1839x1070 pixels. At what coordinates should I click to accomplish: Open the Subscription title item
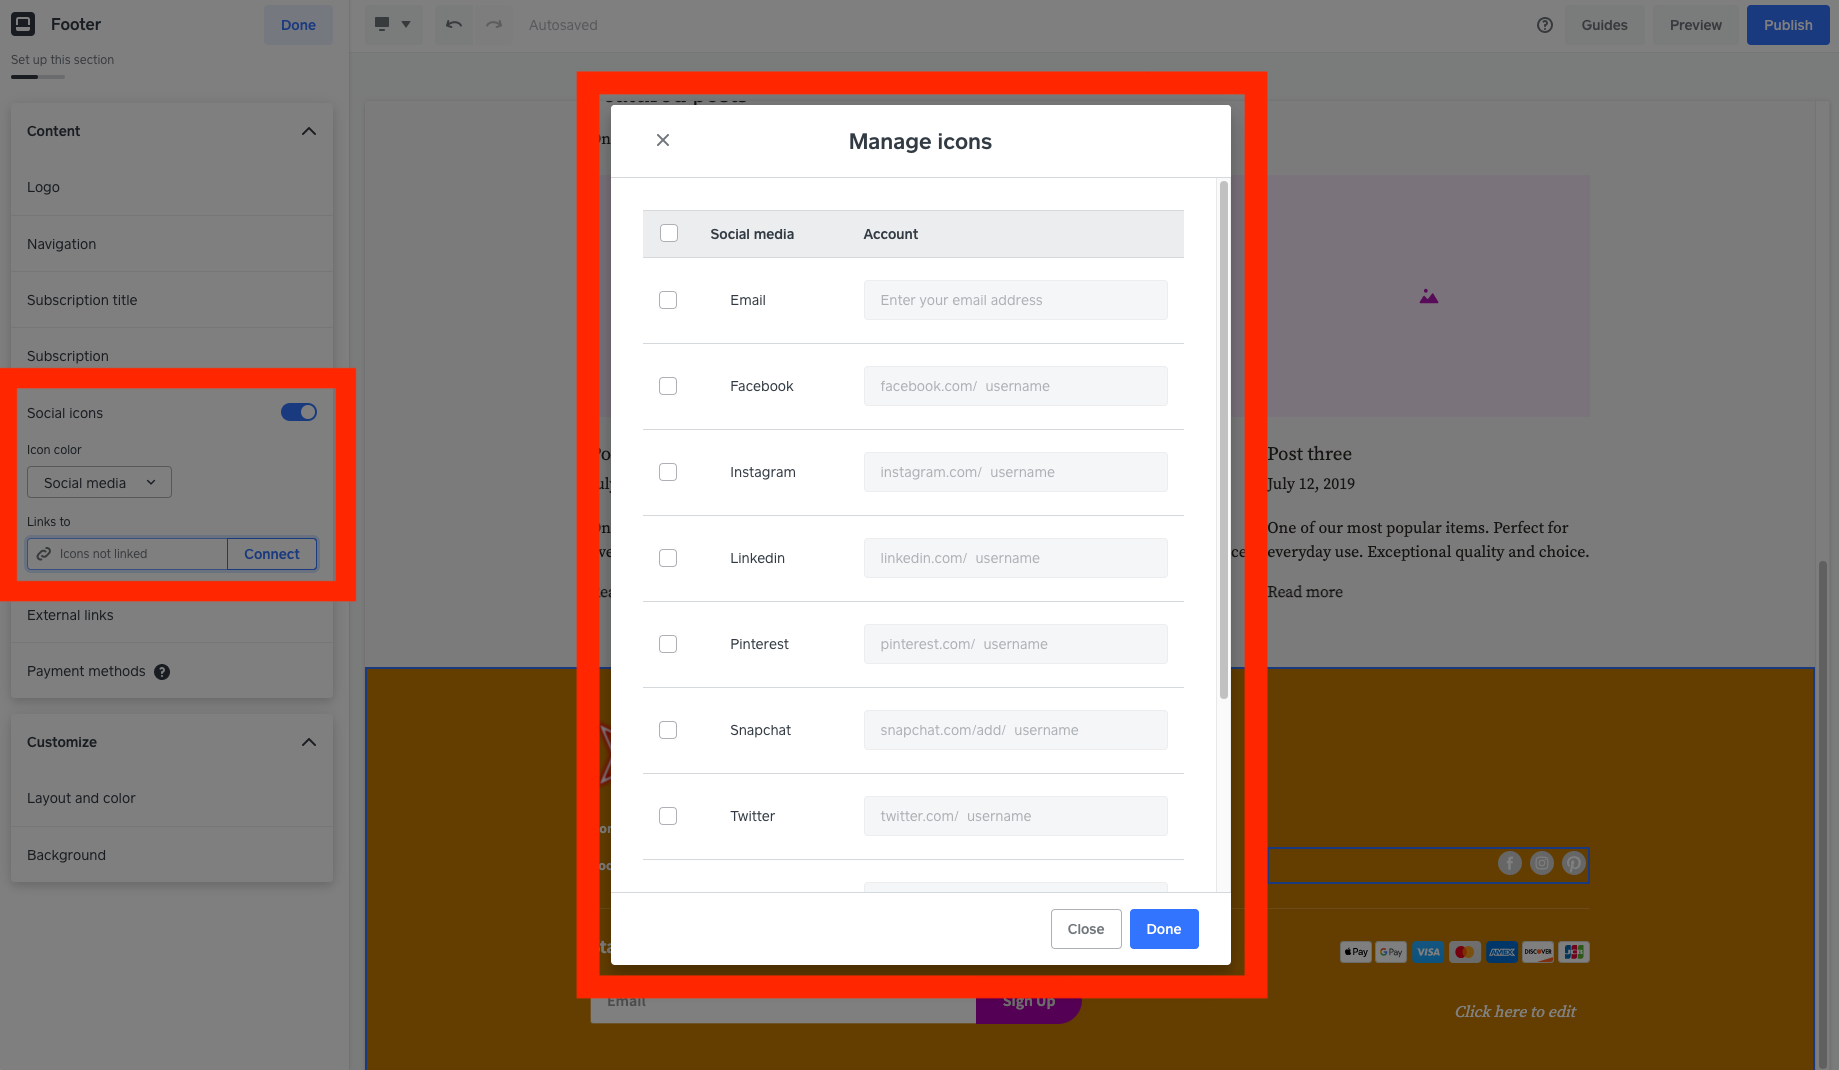pos(172,300)
